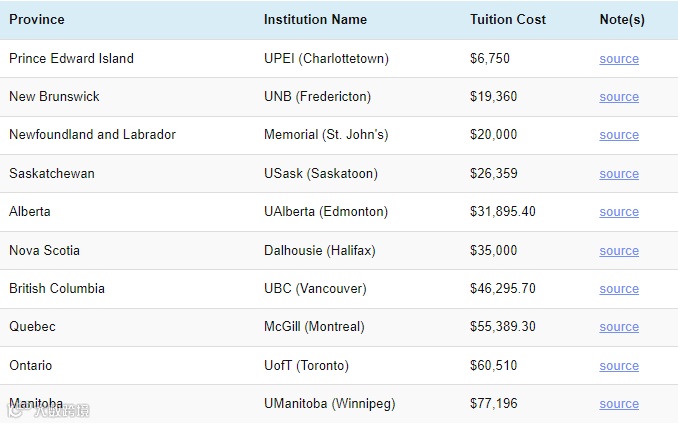Click the Saskatchewan row source link
Screen dimensions: 678x424
click(619, 174)
